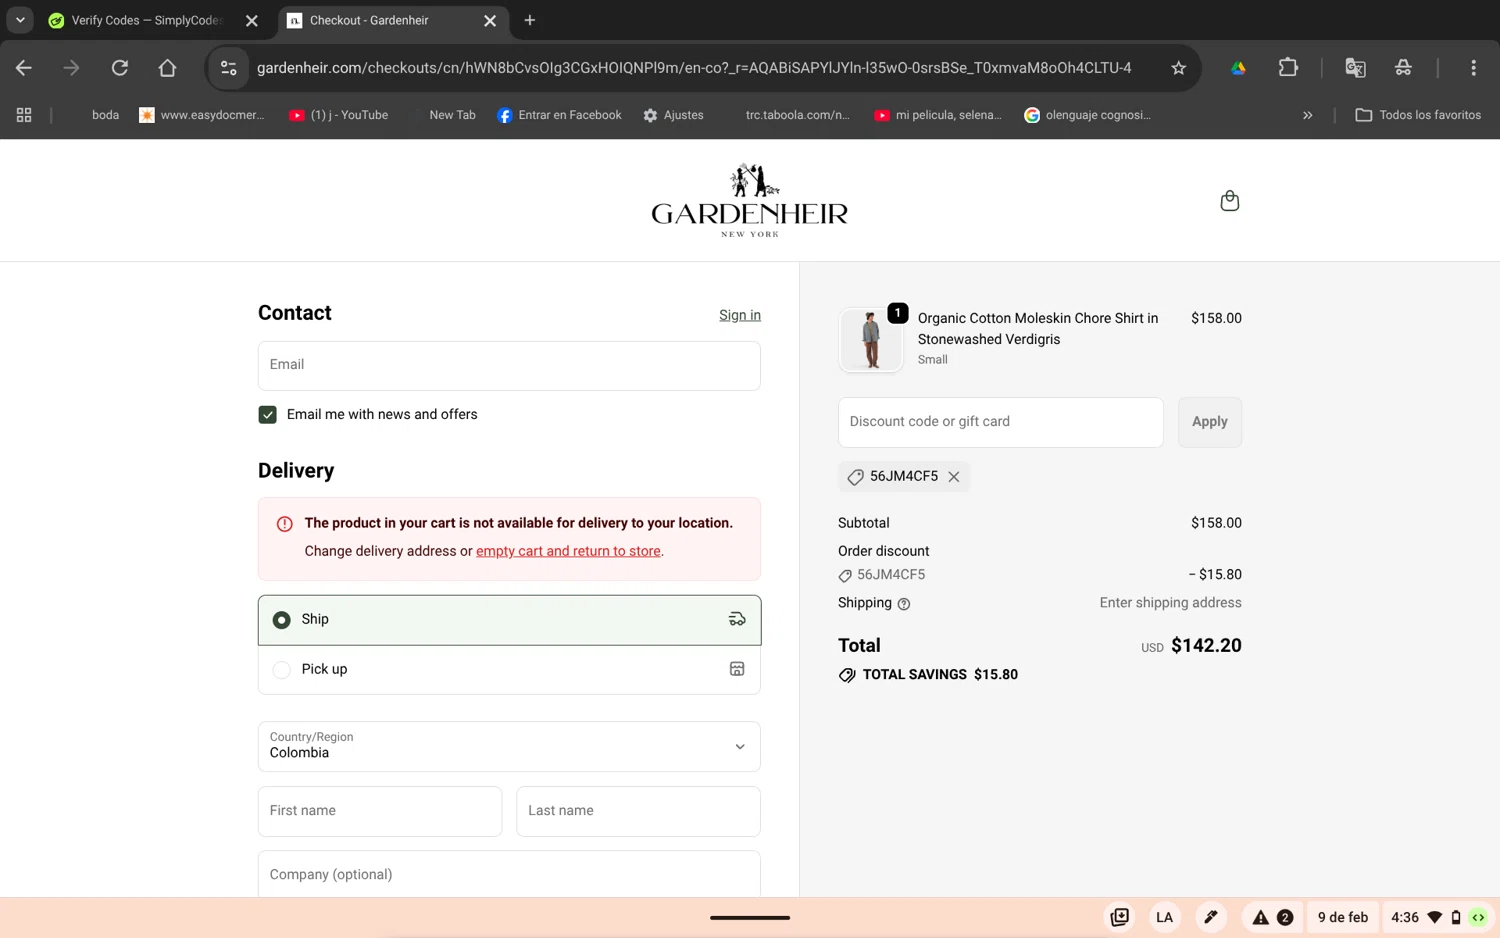Show more bookmarks with double chevron
Viewport: 1500px width, 938px height.
1307,115
